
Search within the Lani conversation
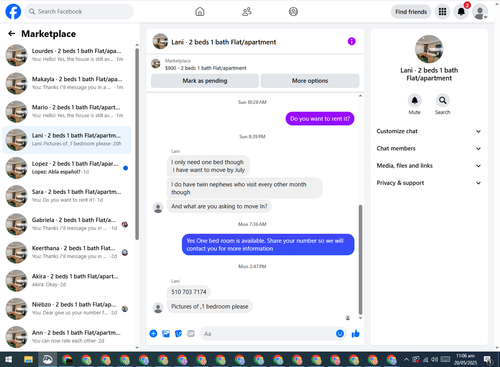pos(442,100)
